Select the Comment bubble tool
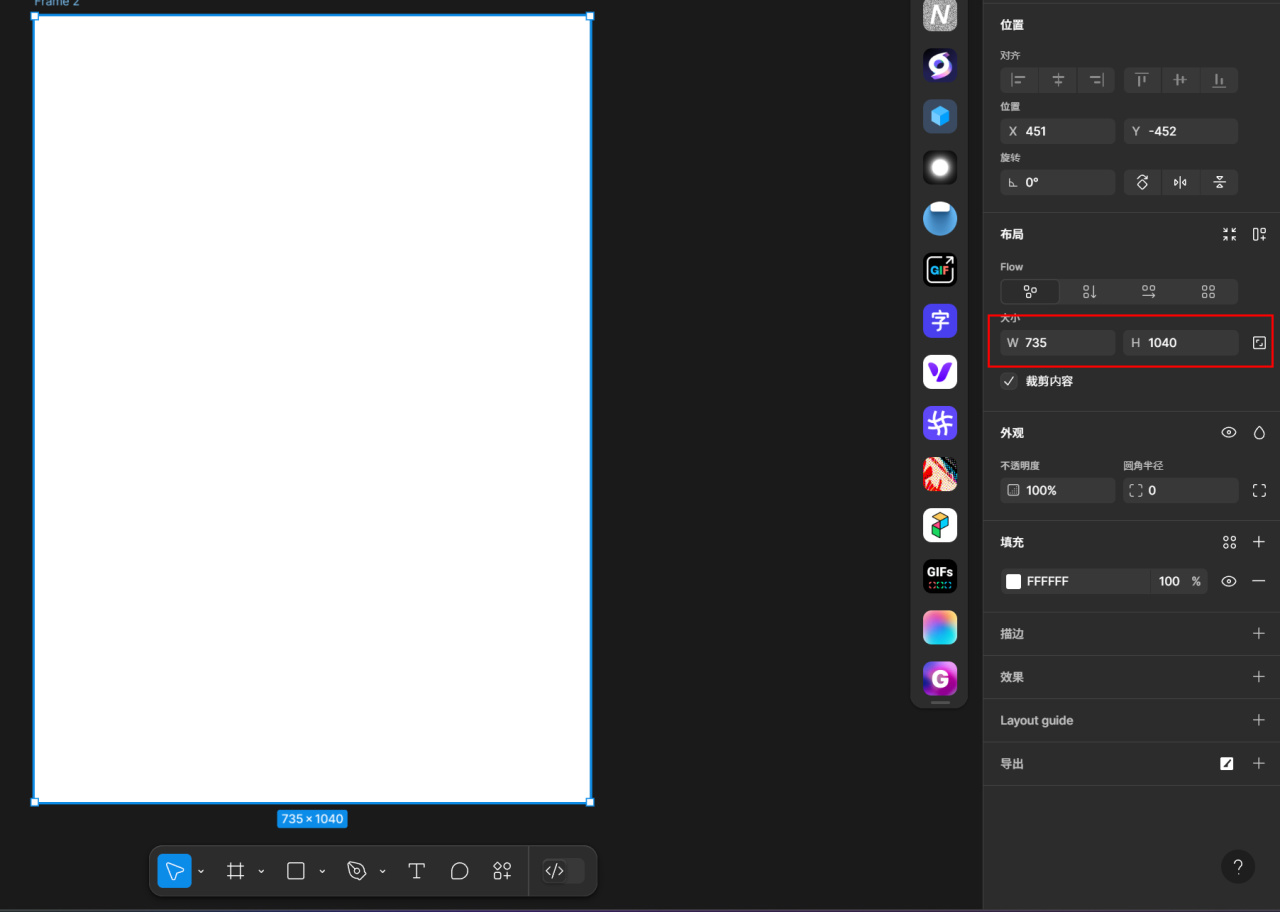Image resolution: width=1280 pixels, height=912 pixels. coord(460,871)
